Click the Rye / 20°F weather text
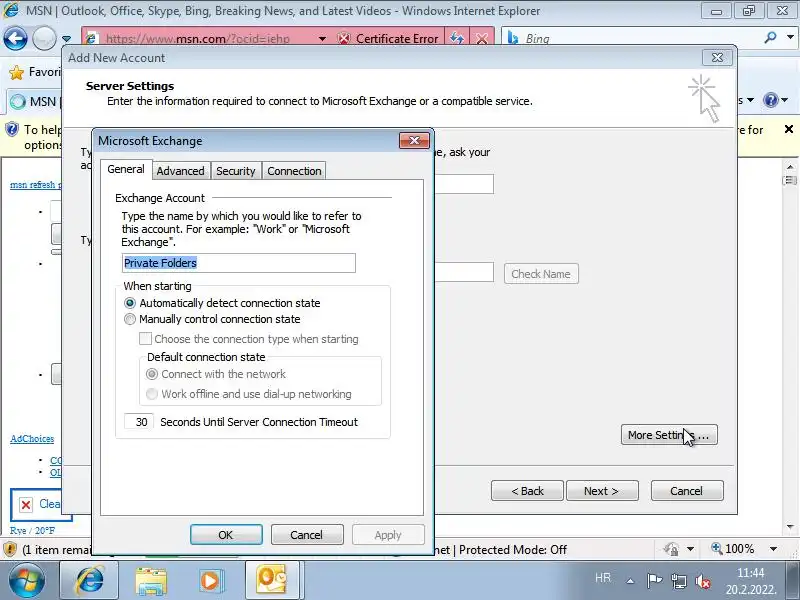This screenshot has width=800, height=600. pyautogui.click(x=32, y=531)
